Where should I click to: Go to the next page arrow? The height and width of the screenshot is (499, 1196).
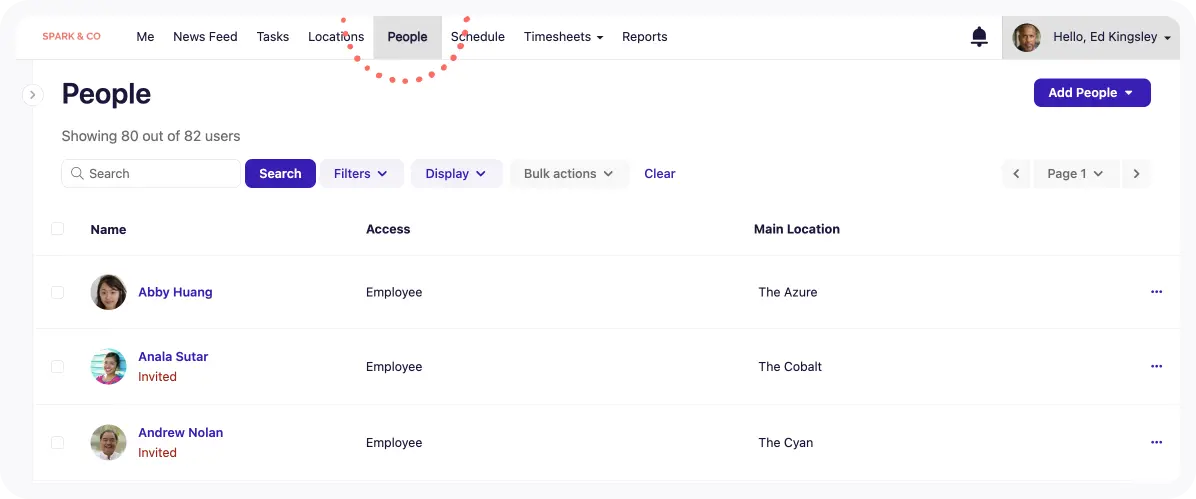click(x=1136, y=174)
